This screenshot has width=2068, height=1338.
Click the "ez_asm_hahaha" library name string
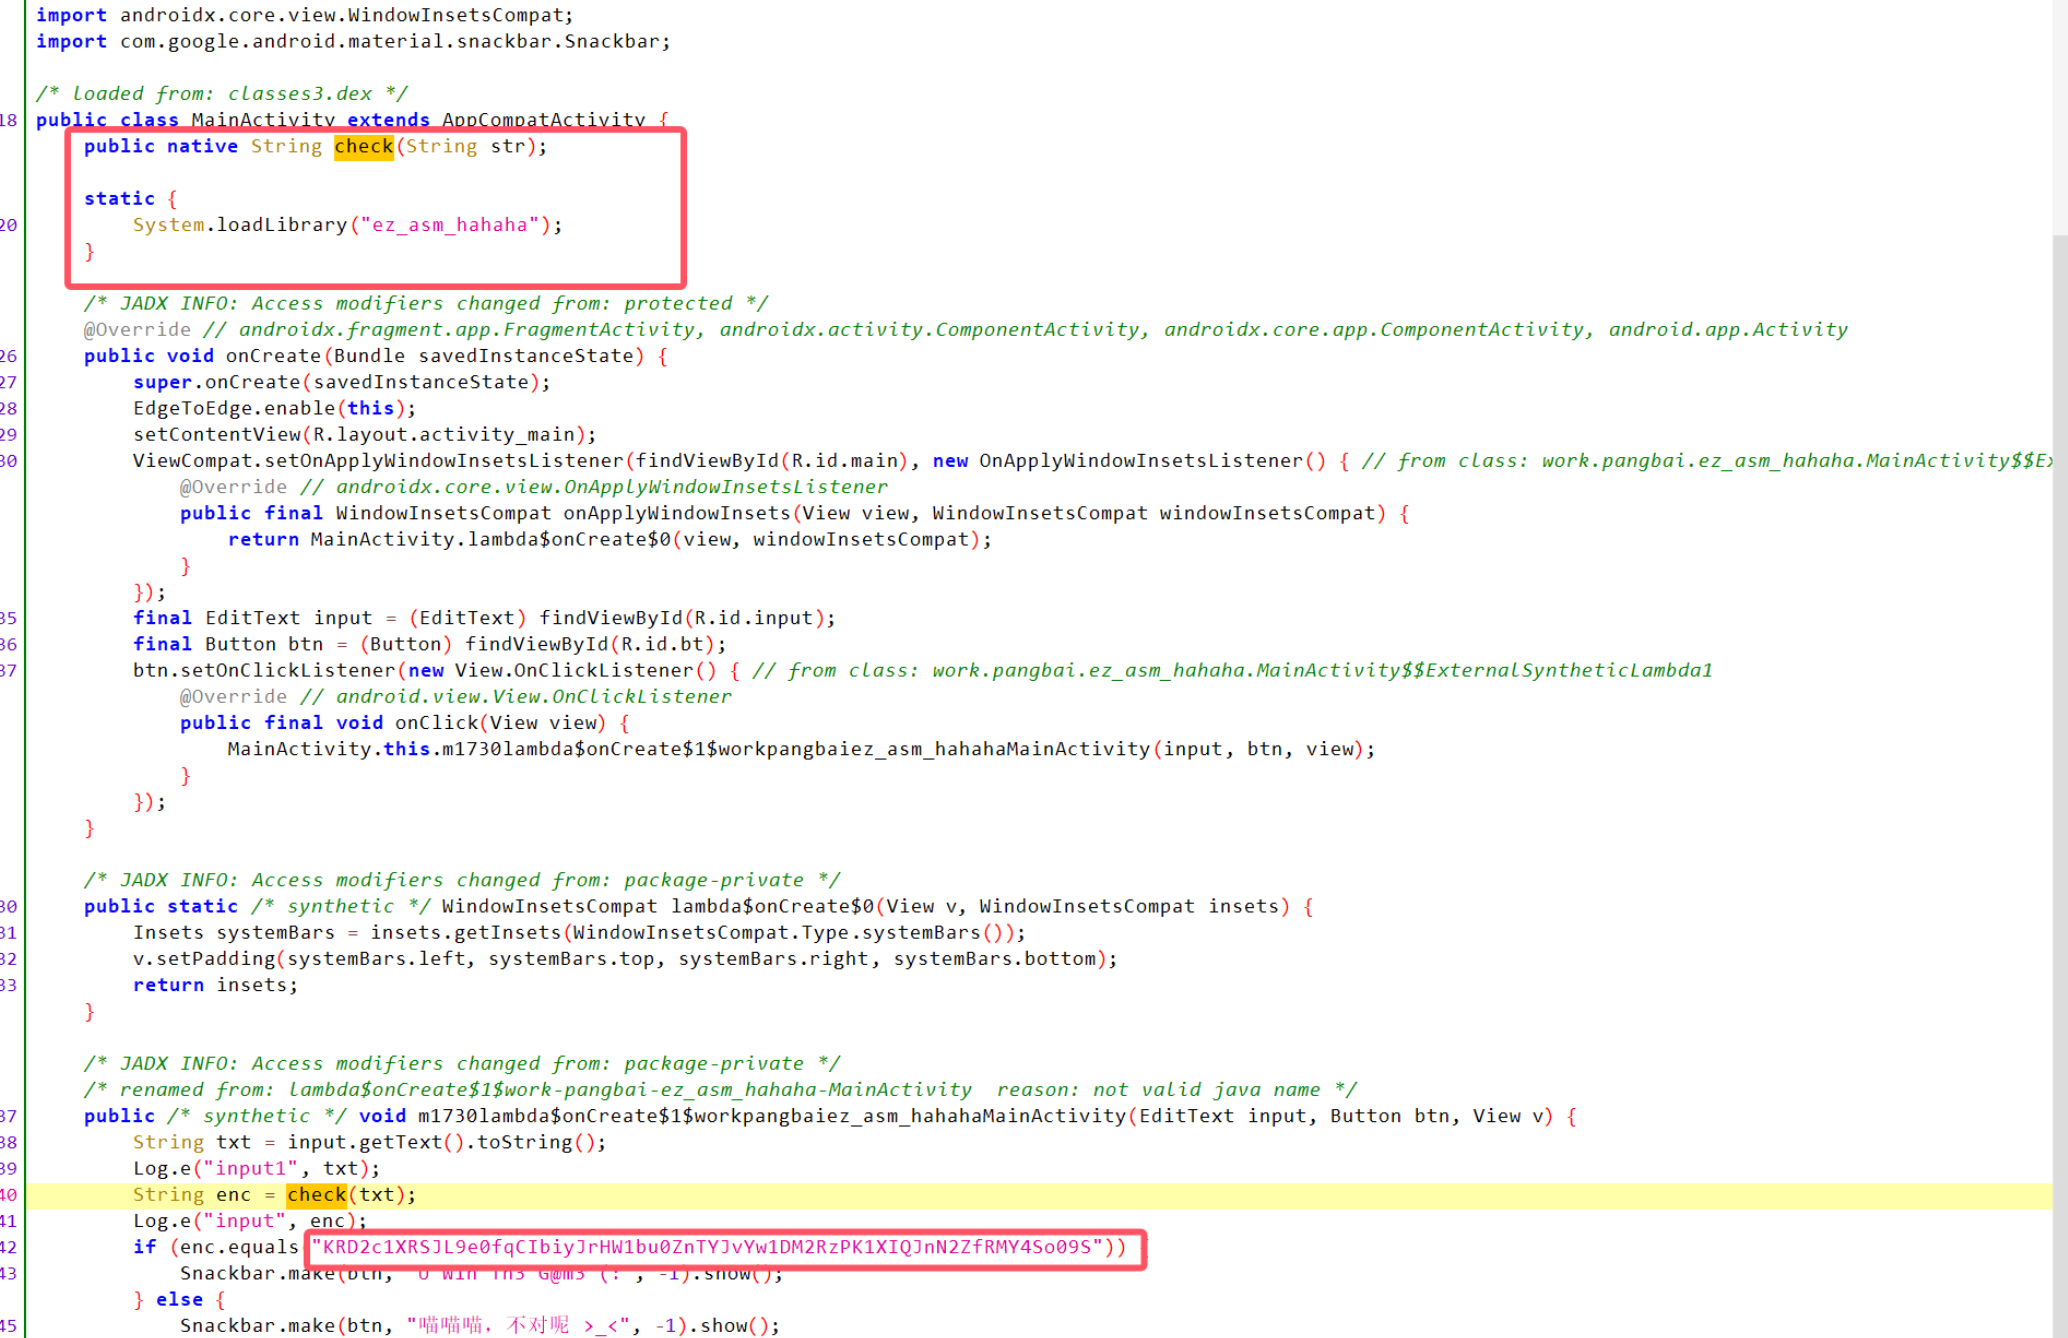click(449, 225)
